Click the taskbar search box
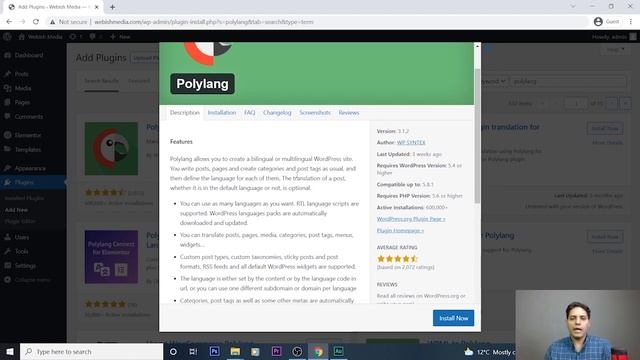Image resolution: width=640 pixels, height=360 pixels. click(x=91, y=351)
